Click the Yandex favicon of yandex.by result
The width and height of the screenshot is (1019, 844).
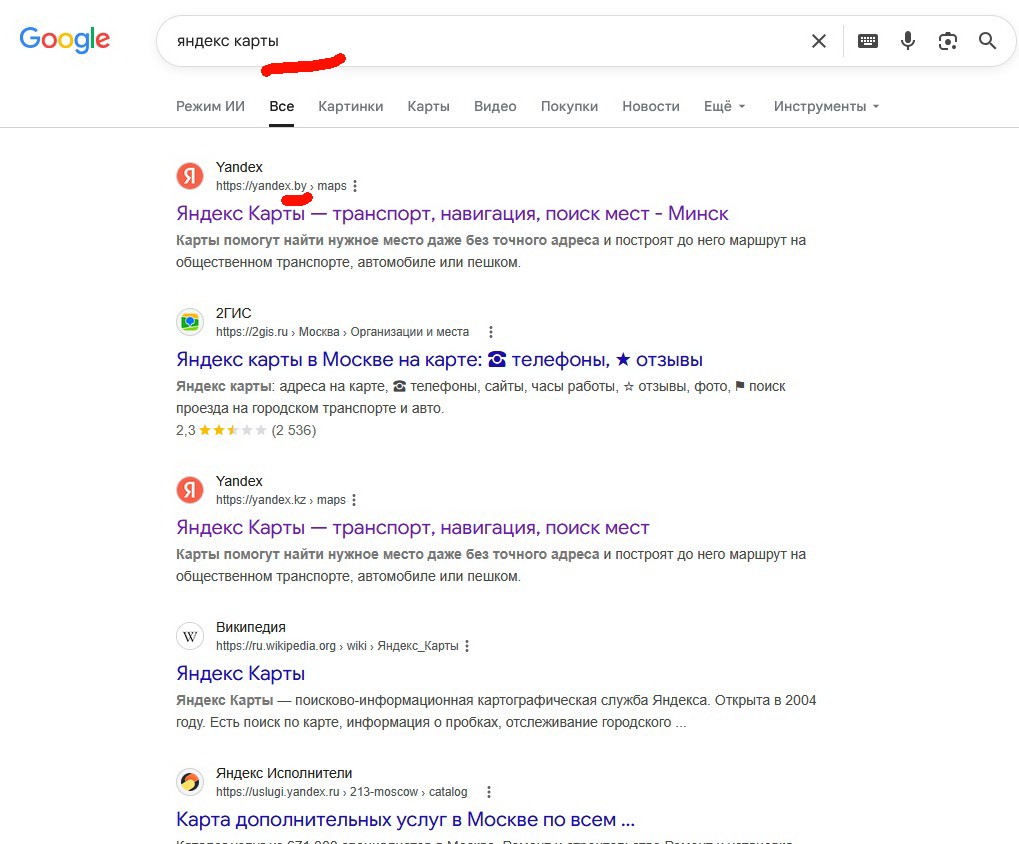[x=190, y=176]
